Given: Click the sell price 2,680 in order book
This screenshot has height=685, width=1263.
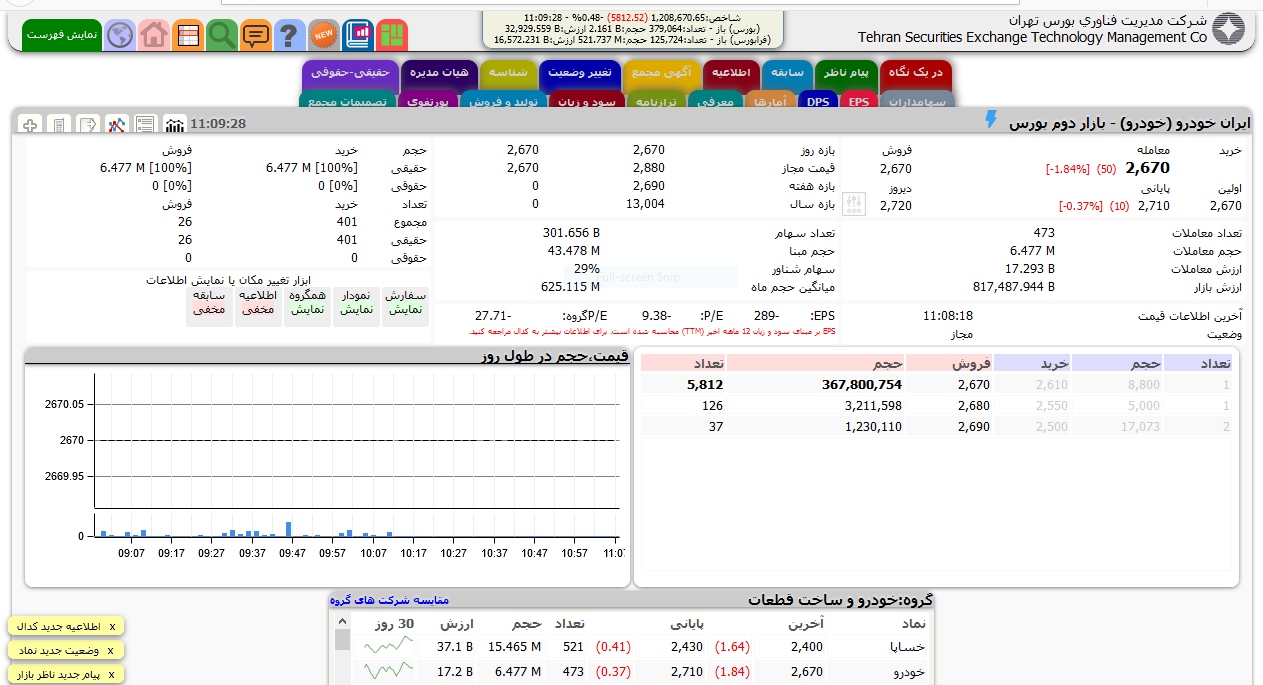Looking at the screenshot, I should pos(973,405).
